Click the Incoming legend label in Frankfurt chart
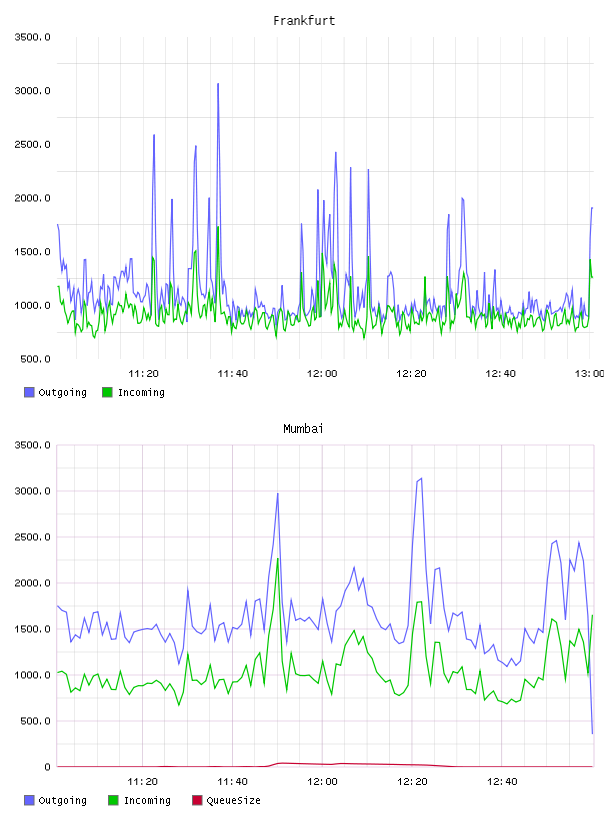This screenshot has height=816, width=608. (x=141, y=392)
